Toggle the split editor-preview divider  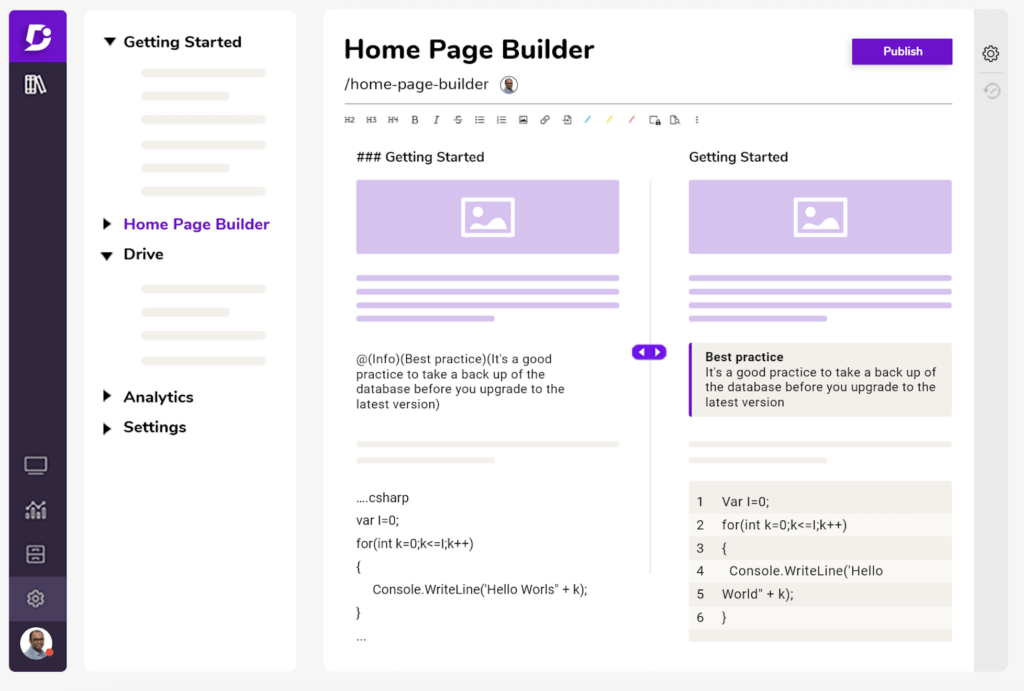[x=648, y=352]
